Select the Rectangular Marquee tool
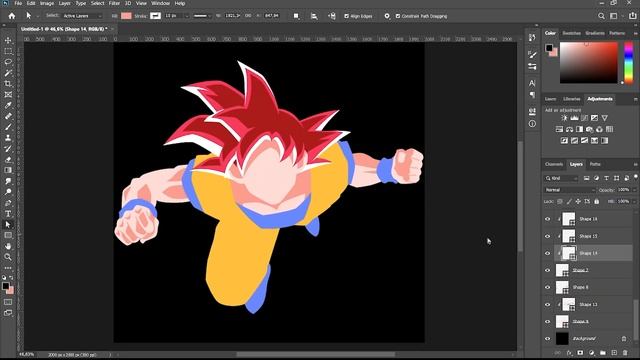This screenshot has width=640, height=360. pos(8,51)
